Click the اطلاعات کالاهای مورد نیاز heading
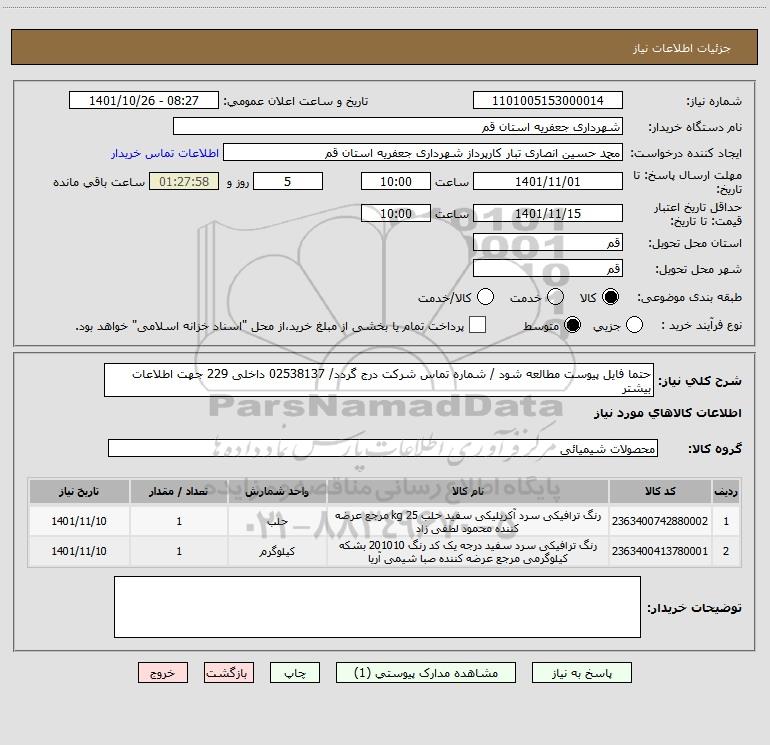Image resolution: width=770 pixels, height=745 pixels. (668, 413)
